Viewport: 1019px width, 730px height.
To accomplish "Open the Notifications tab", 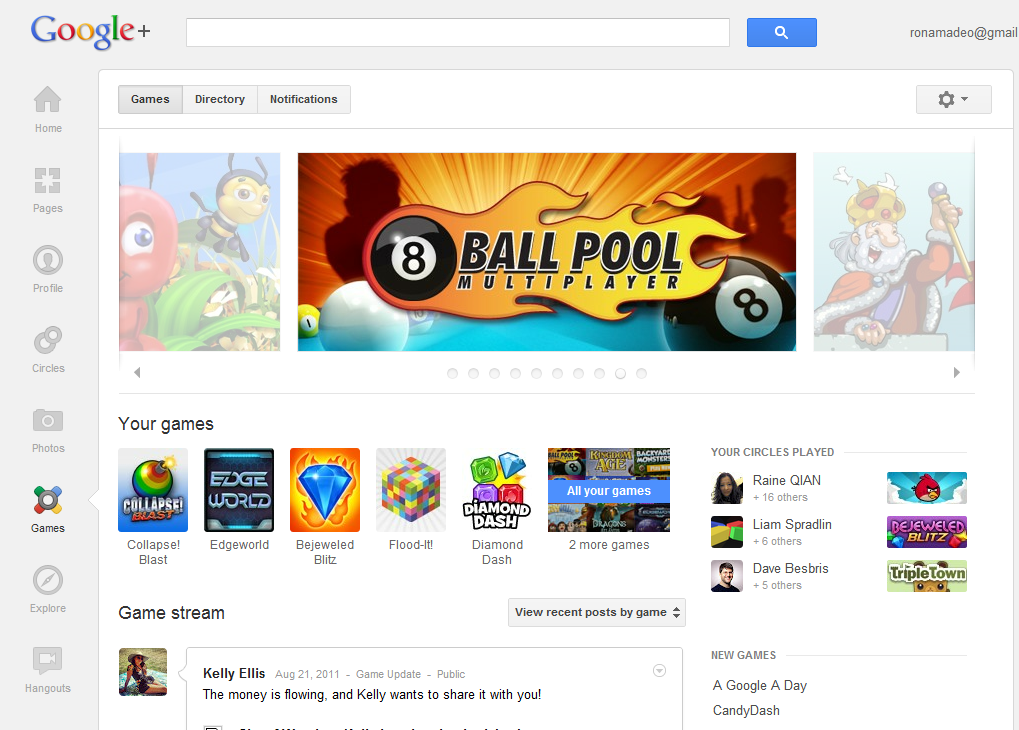I will point(303,99).
